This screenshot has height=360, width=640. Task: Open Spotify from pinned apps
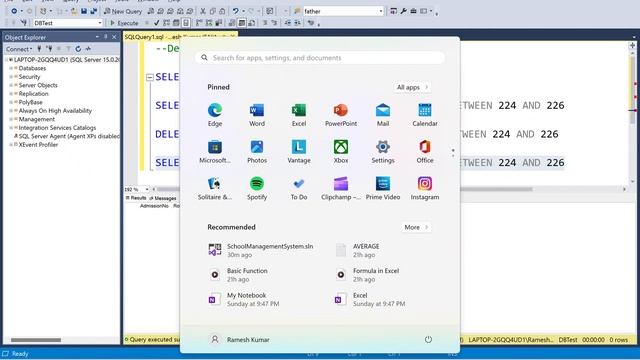[257, 188]
